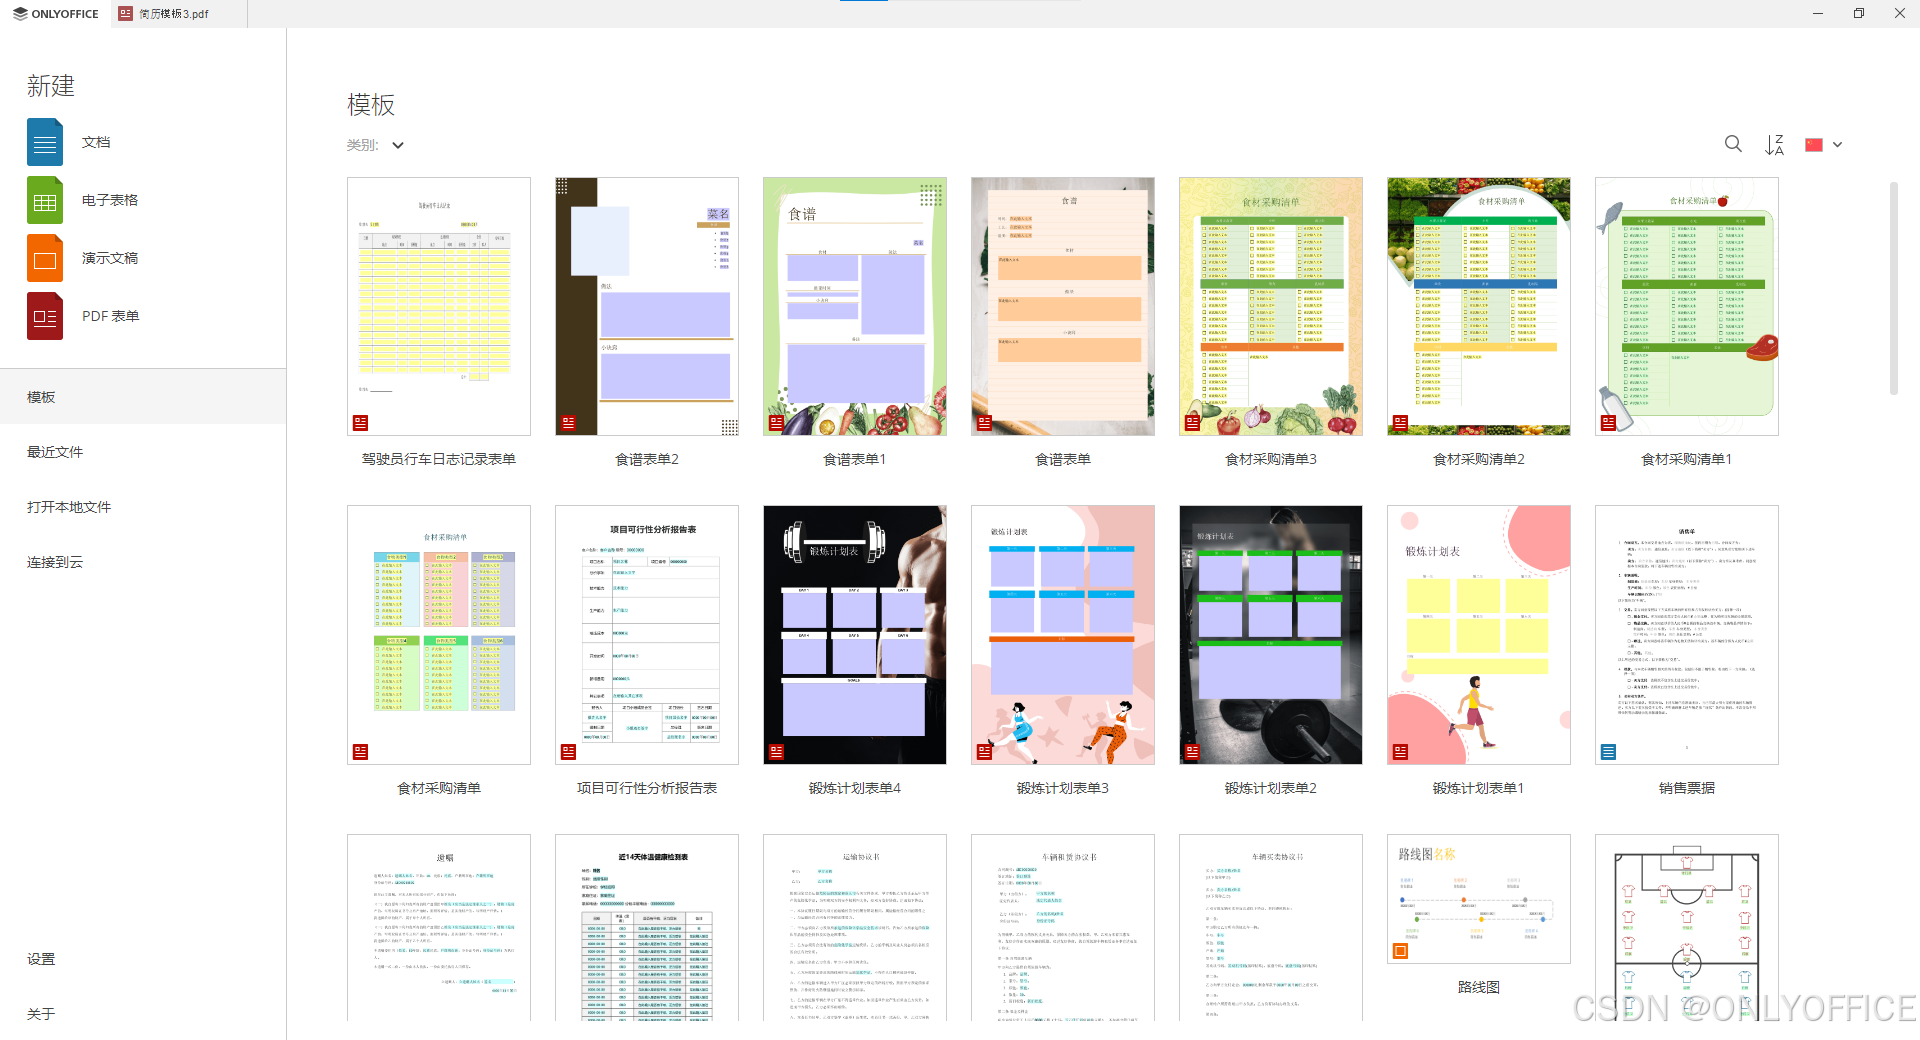Open the 车辆买卖协议书 template thumbnail
This screenshot has width=1920, height=1040.
click(x=1271, y=928)
